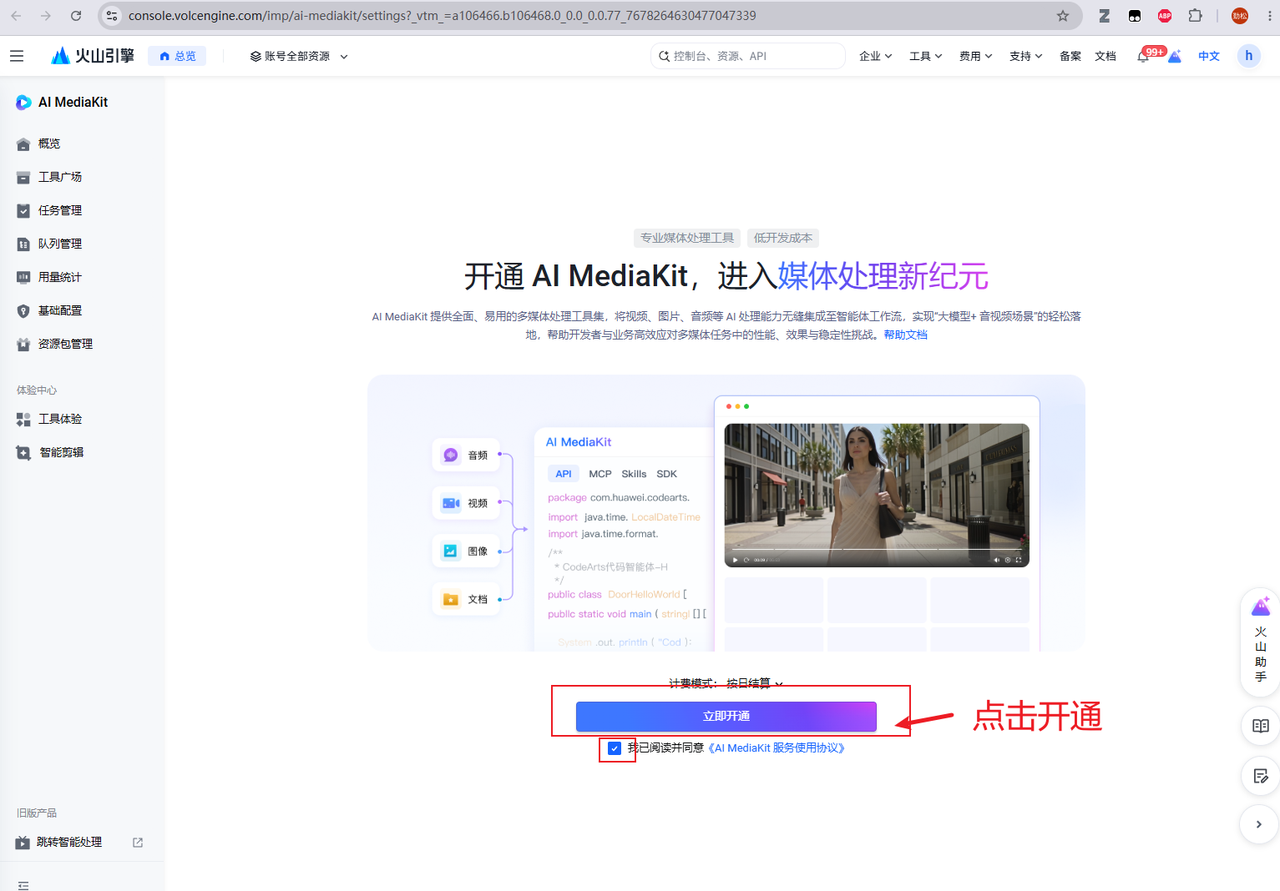The width and height of the screenshot is (1280, 891).
Task: Reload the page with the browser refresh icon
Action: coord(77,16)
